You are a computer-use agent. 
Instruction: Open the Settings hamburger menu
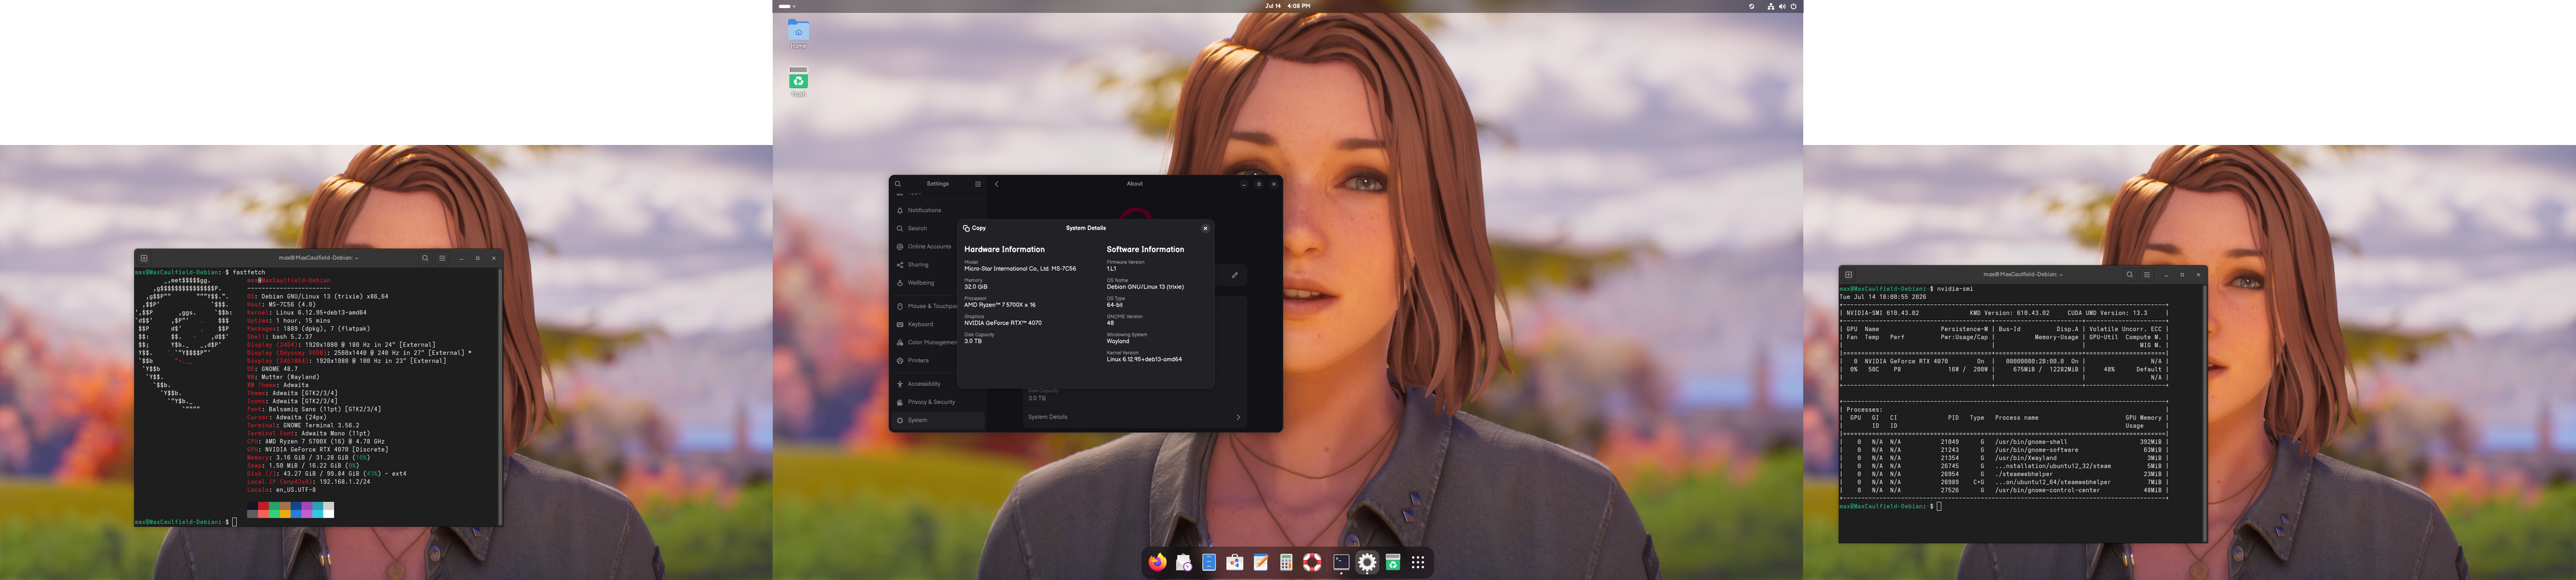click(978, 184)
